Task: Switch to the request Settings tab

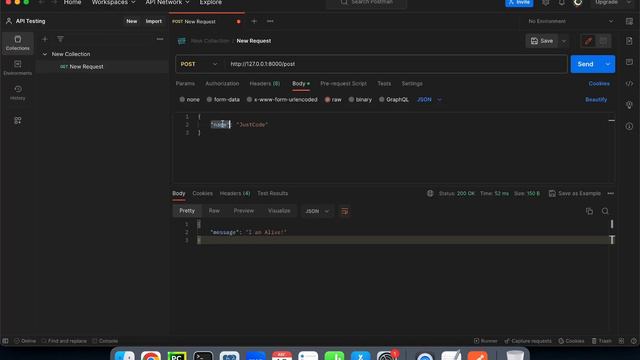Action: click(412, 83)
